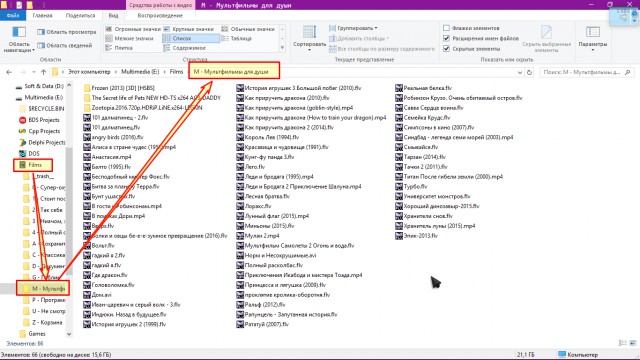The height and width of the screenshot is (360, 640).
Task: Open the Group by dropdown
Action: (353, 28)
